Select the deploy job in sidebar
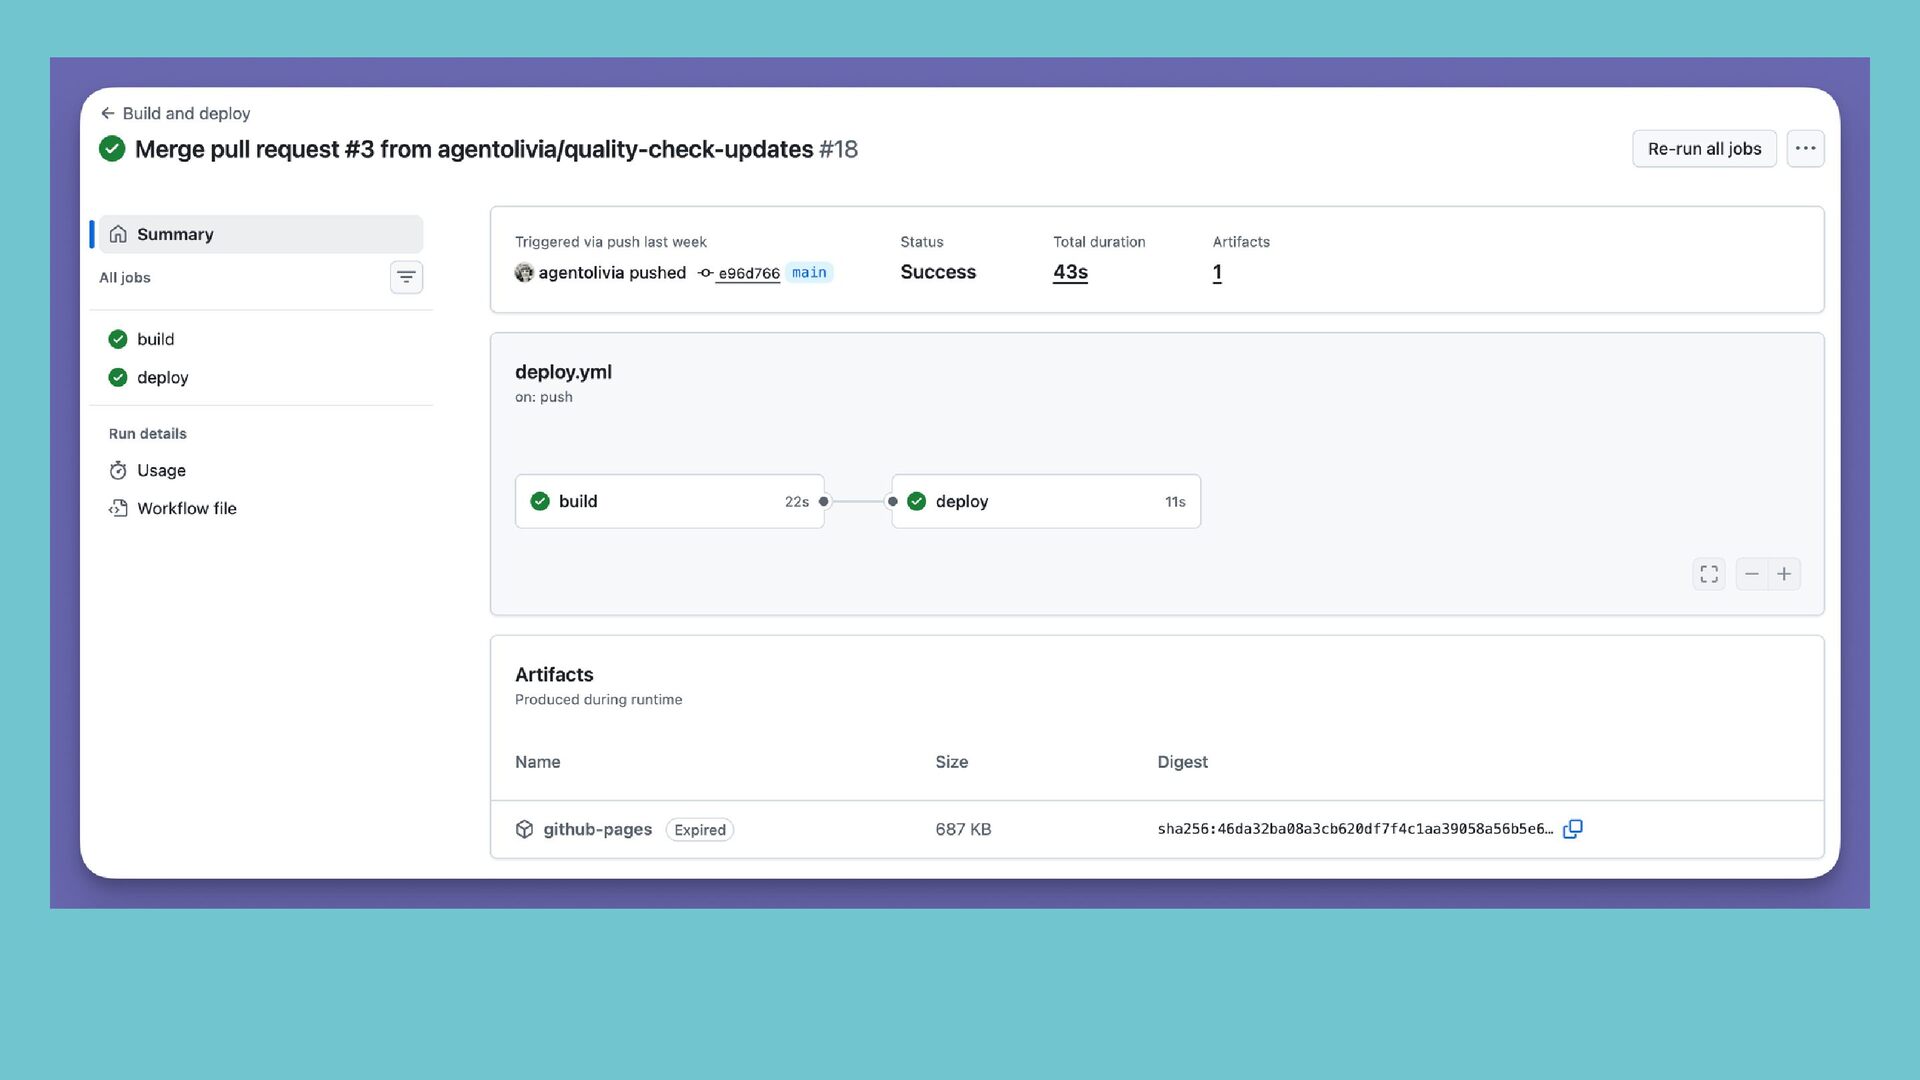 [x=162, y=377]
